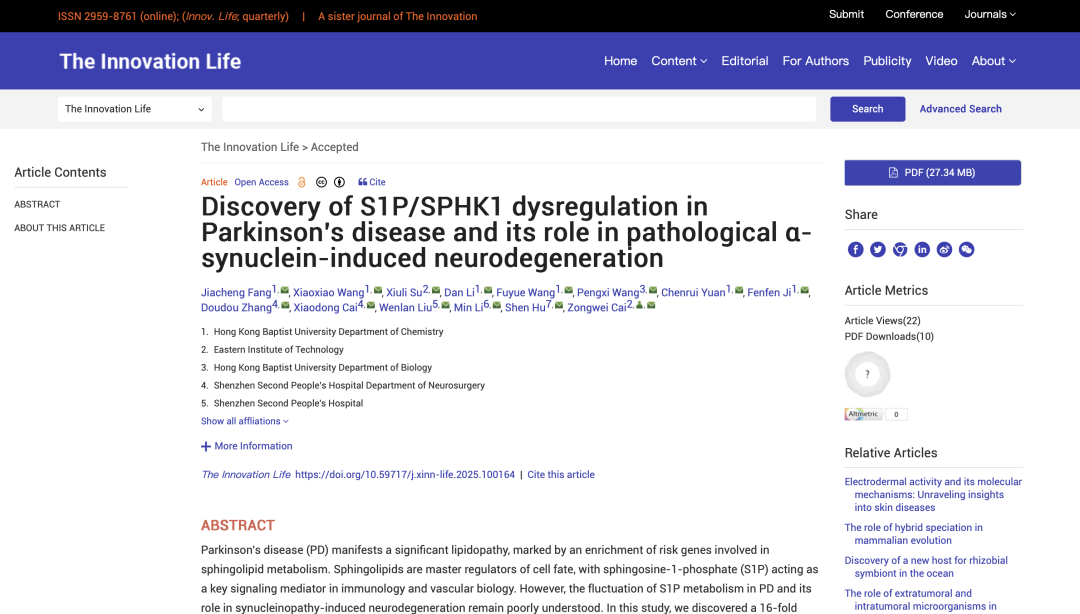Screen dimensions: 1080x614
Task: Click email icon next to Jiacheng Fang
Action: [x=285, y=291]
